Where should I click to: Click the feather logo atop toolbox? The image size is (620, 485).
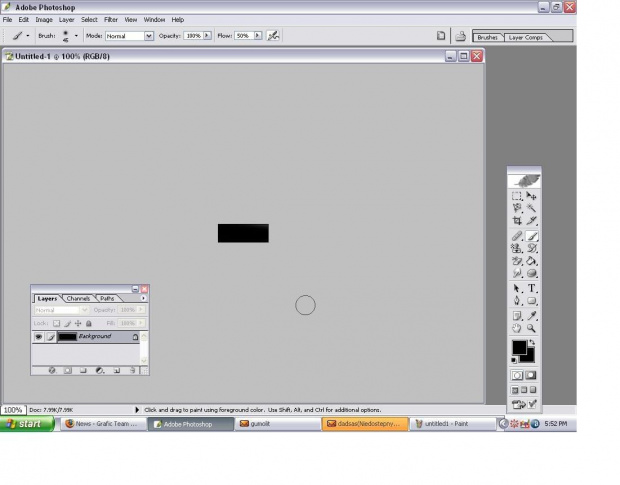(x=524, y=181)
